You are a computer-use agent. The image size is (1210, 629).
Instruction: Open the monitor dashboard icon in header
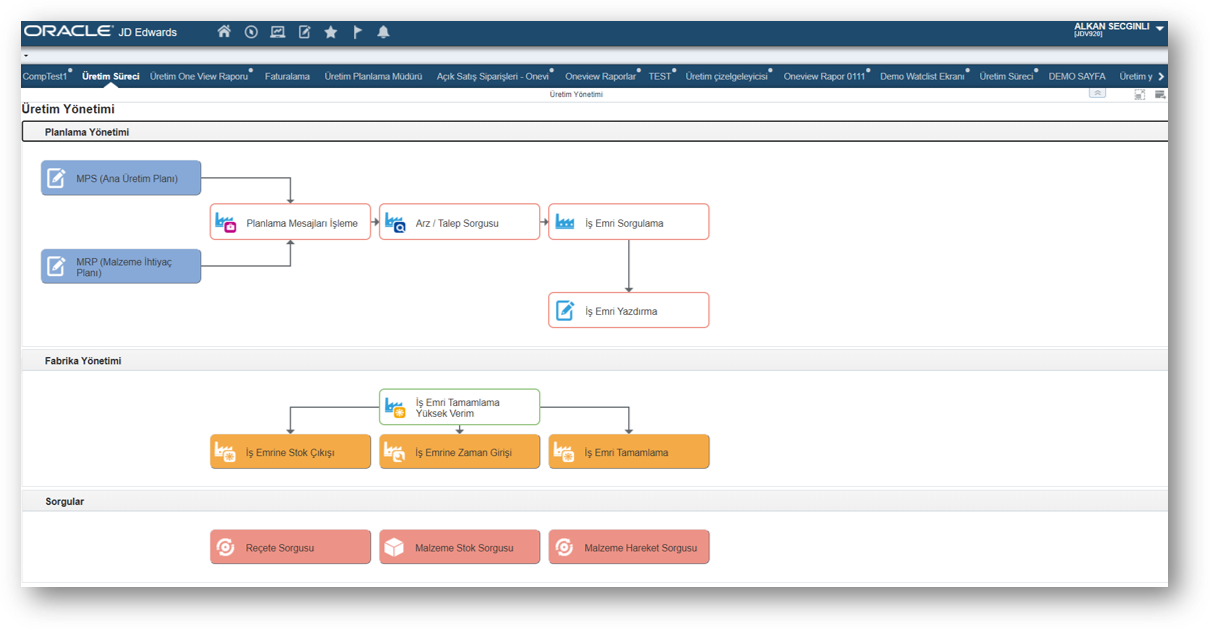pyautogui.click(x=278, y=32)
